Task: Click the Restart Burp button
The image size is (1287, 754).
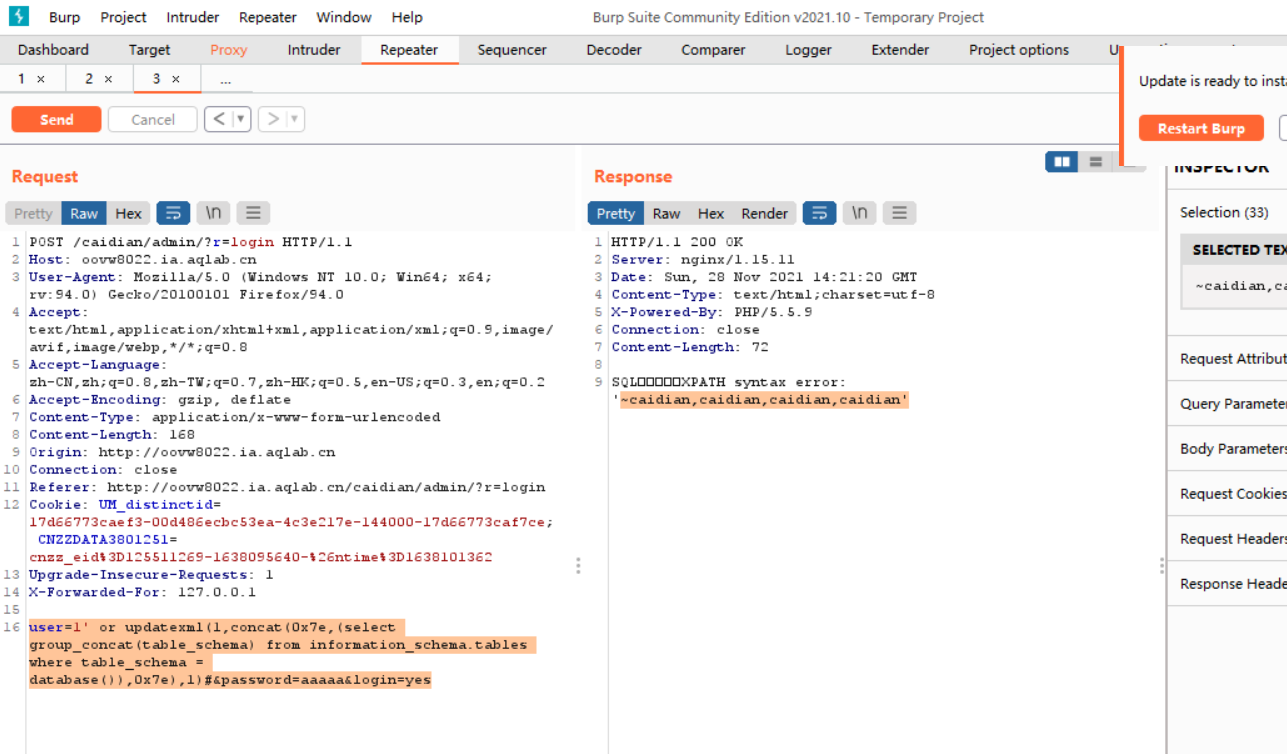Action: click(1201, 128)
